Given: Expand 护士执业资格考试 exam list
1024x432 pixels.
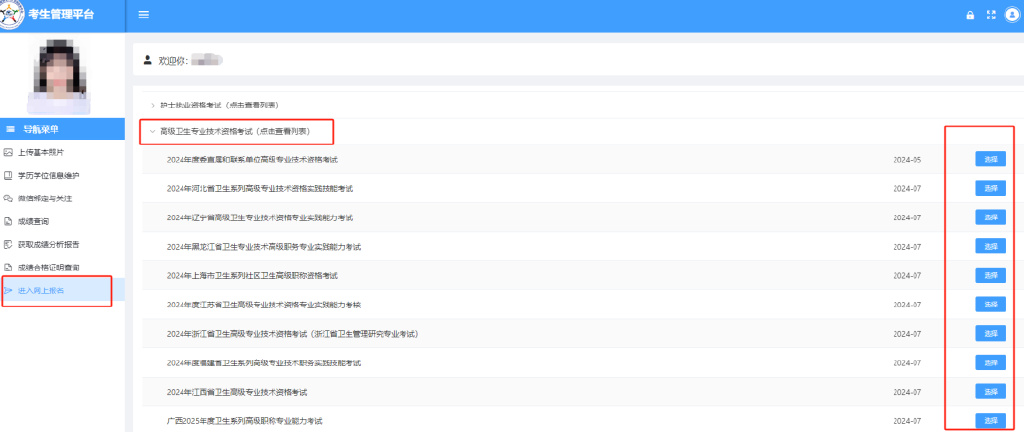Looking at the screenshot, I should pos(220,105).
